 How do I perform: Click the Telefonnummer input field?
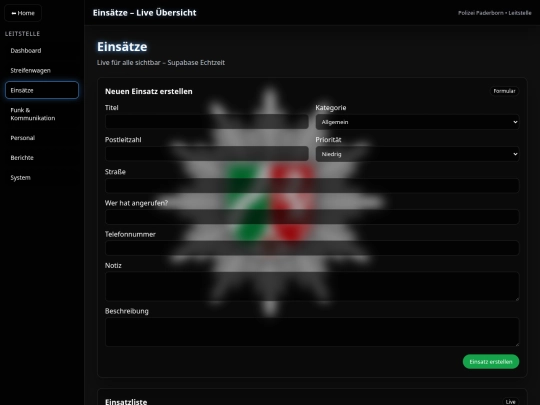coord(312,248)
